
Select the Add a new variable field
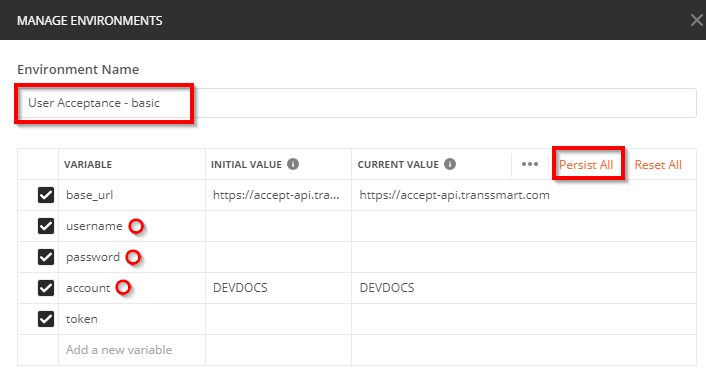pos(132,350)
